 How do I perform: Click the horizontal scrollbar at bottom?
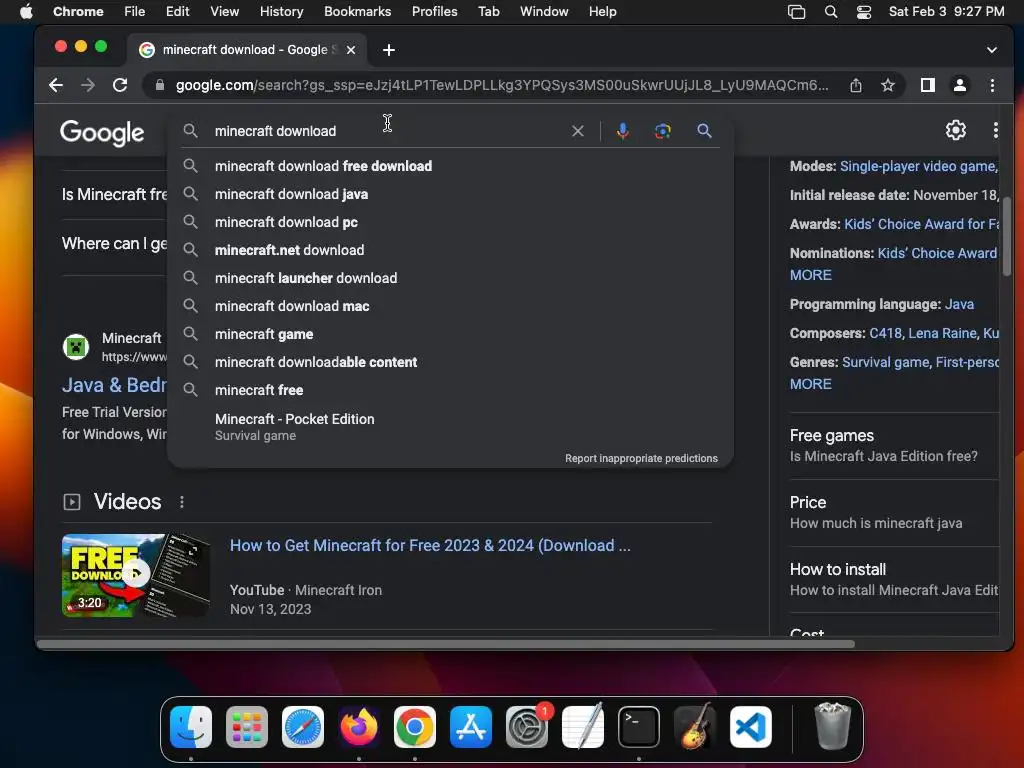[445, 644]
